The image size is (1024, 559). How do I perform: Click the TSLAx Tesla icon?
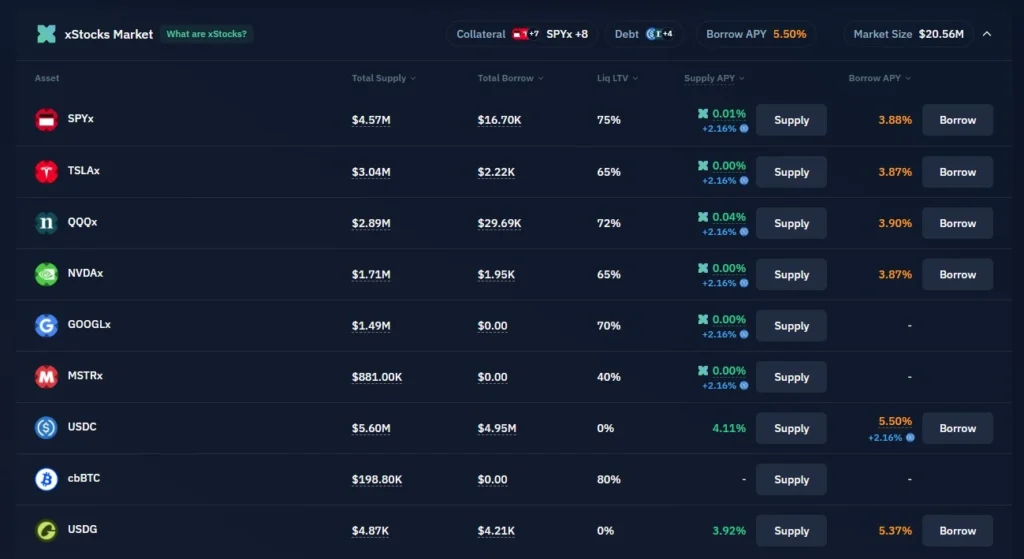tap(46, 171)
